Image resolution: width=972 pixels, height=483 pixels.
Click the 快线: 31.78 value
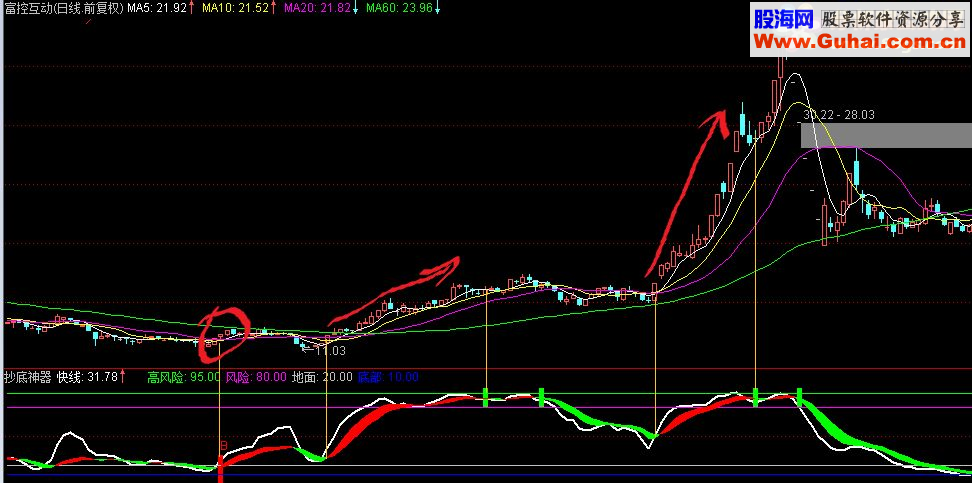(x=87, y=376)
